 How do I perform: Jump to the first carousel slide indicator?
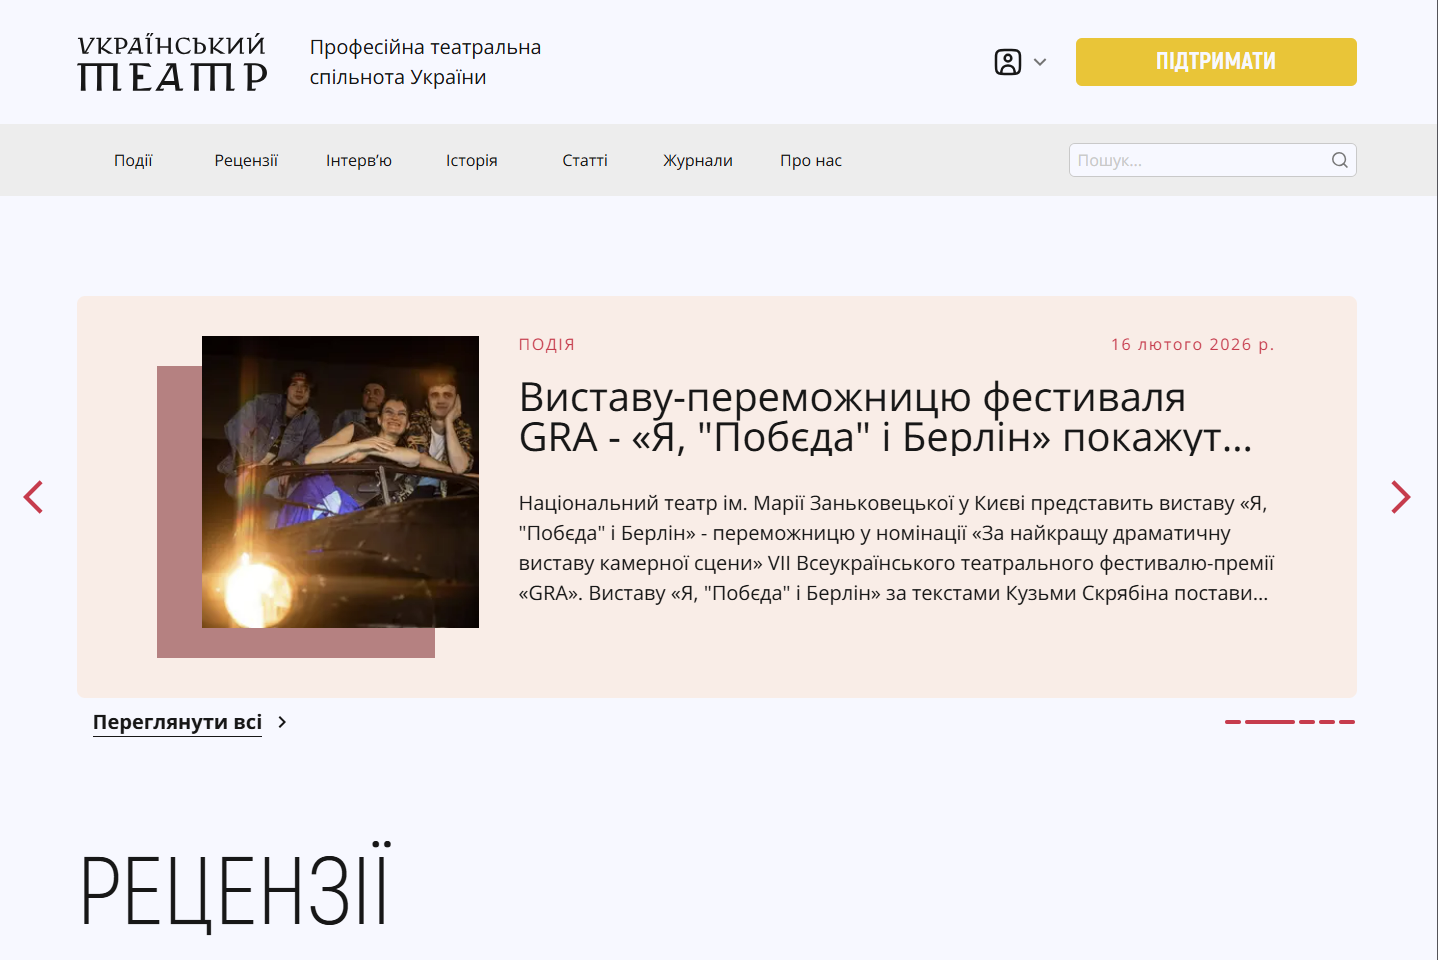(x=1233, y=721)
